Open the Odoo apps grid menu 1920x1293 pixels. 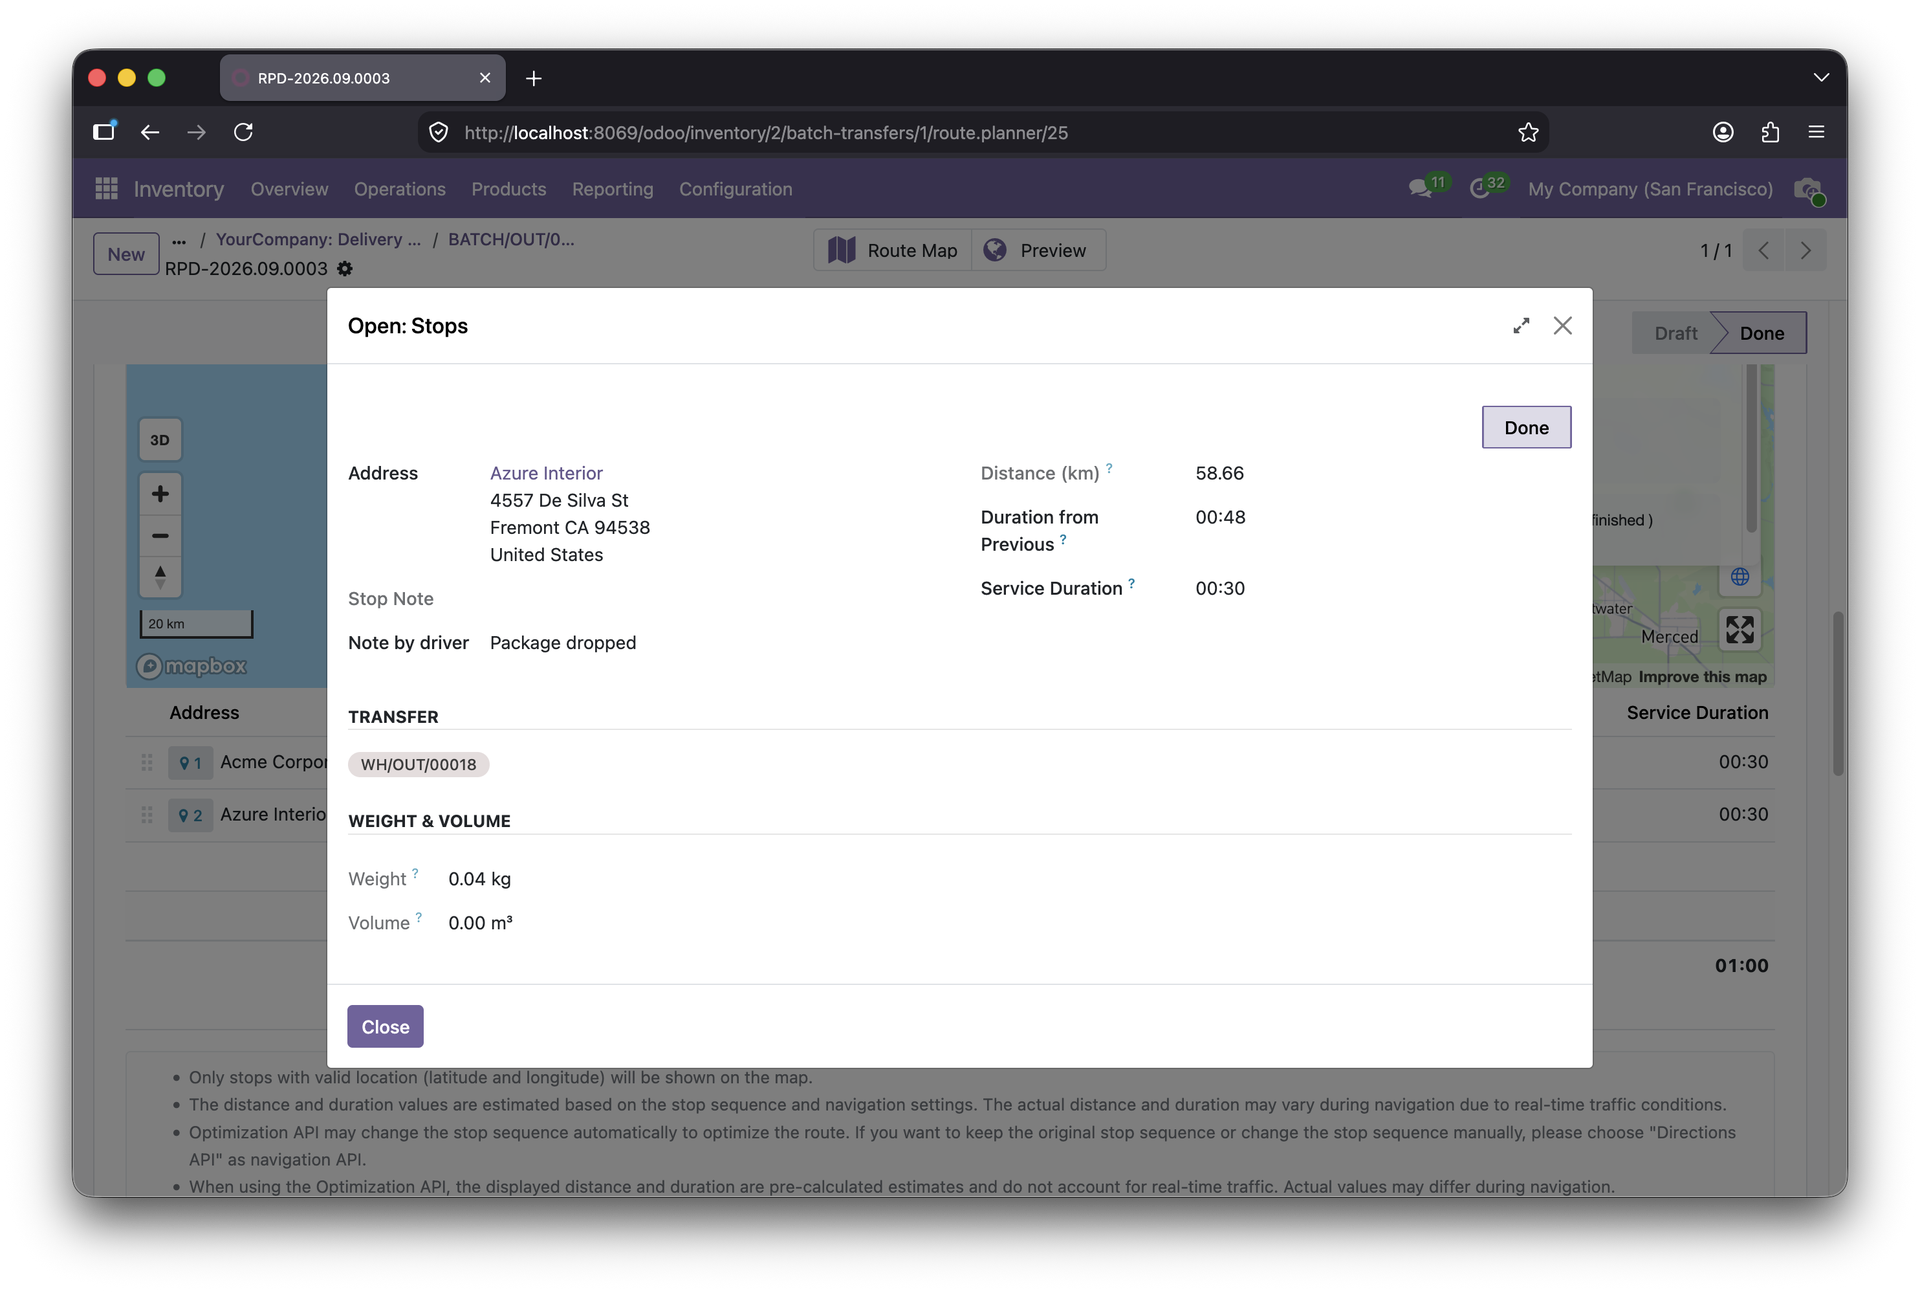pyautogui.click(x=107, y=189)
